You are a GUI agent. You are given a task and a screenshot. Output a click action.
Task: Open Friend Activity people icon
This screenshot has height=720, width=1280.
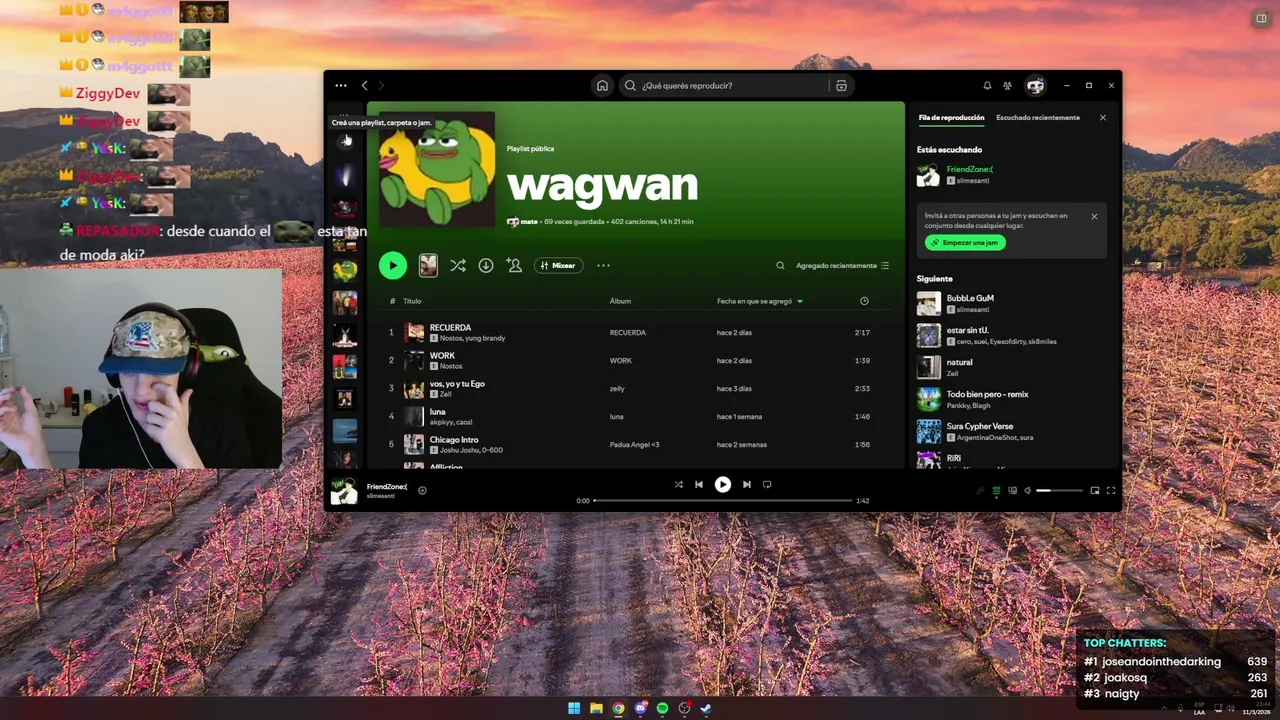pyautogui.click(x=1008, y=86)
